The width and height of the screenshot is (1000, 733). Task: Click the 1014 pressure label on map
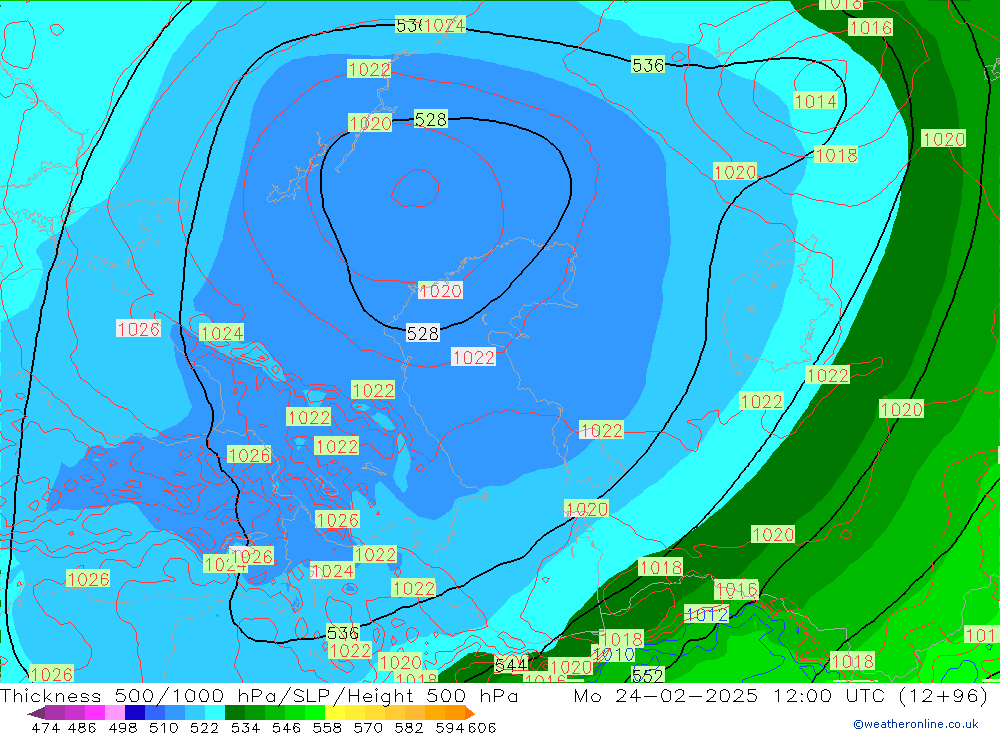(815, 101)
